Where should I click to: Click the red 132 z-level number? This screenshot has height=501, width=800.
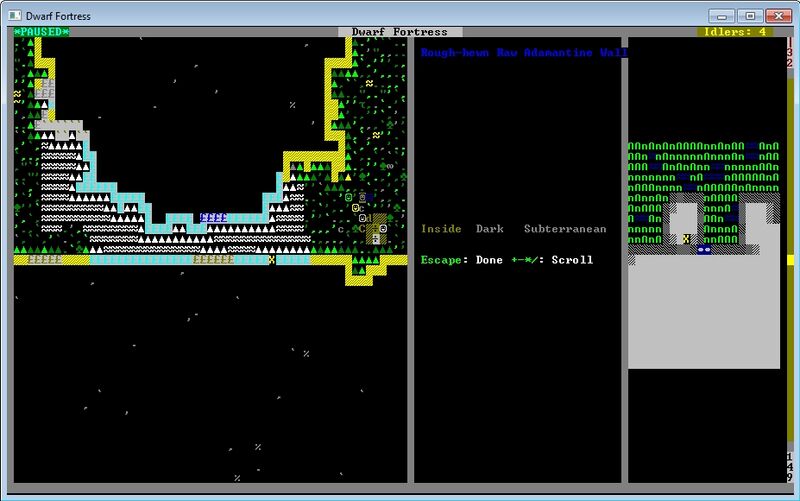[790, 53]
